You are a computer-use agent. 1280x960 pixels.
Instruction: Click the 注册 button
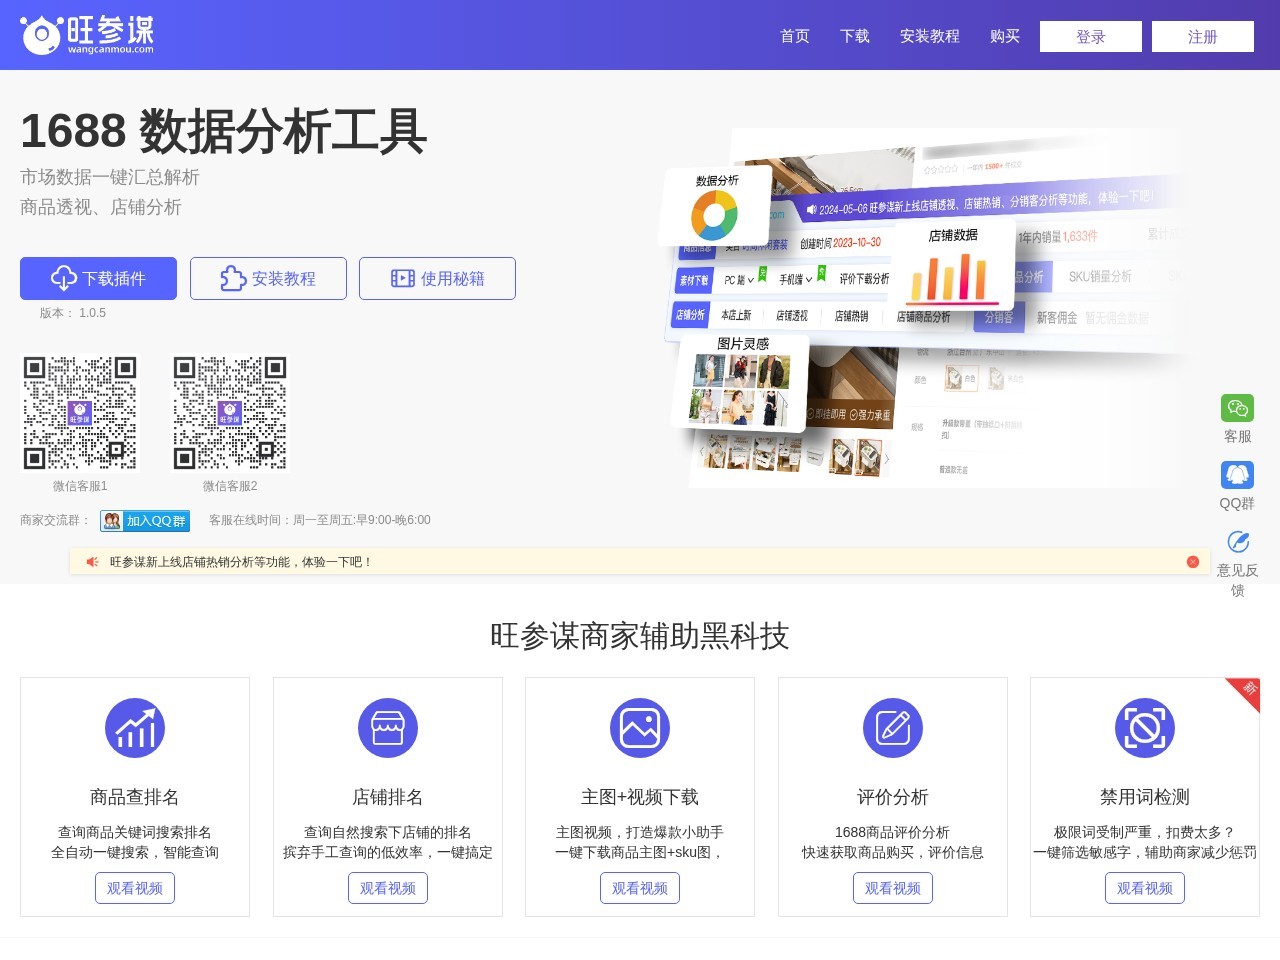(x=1203, y=37)
